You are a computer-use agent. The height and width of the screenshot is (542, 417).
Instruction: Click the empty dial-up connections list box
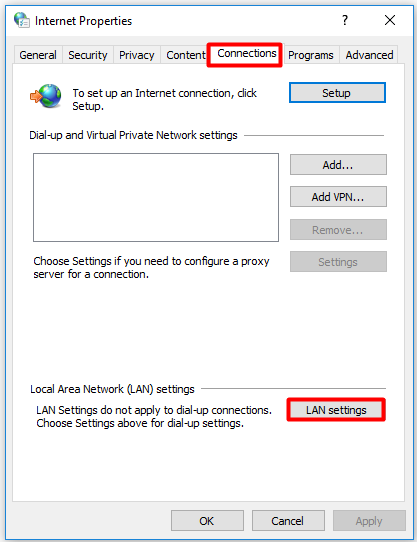coord(156,197)
